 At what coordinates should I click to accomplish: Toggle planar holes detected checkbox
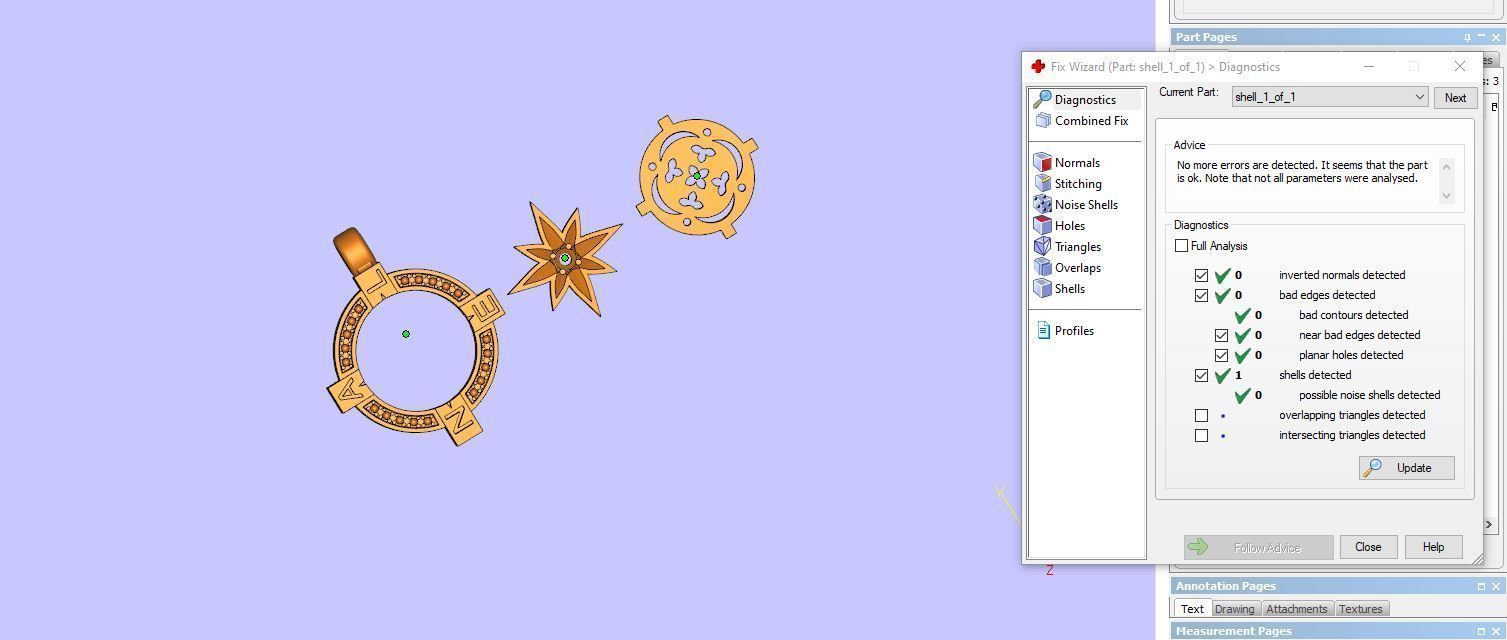[x=1221, y=355]
